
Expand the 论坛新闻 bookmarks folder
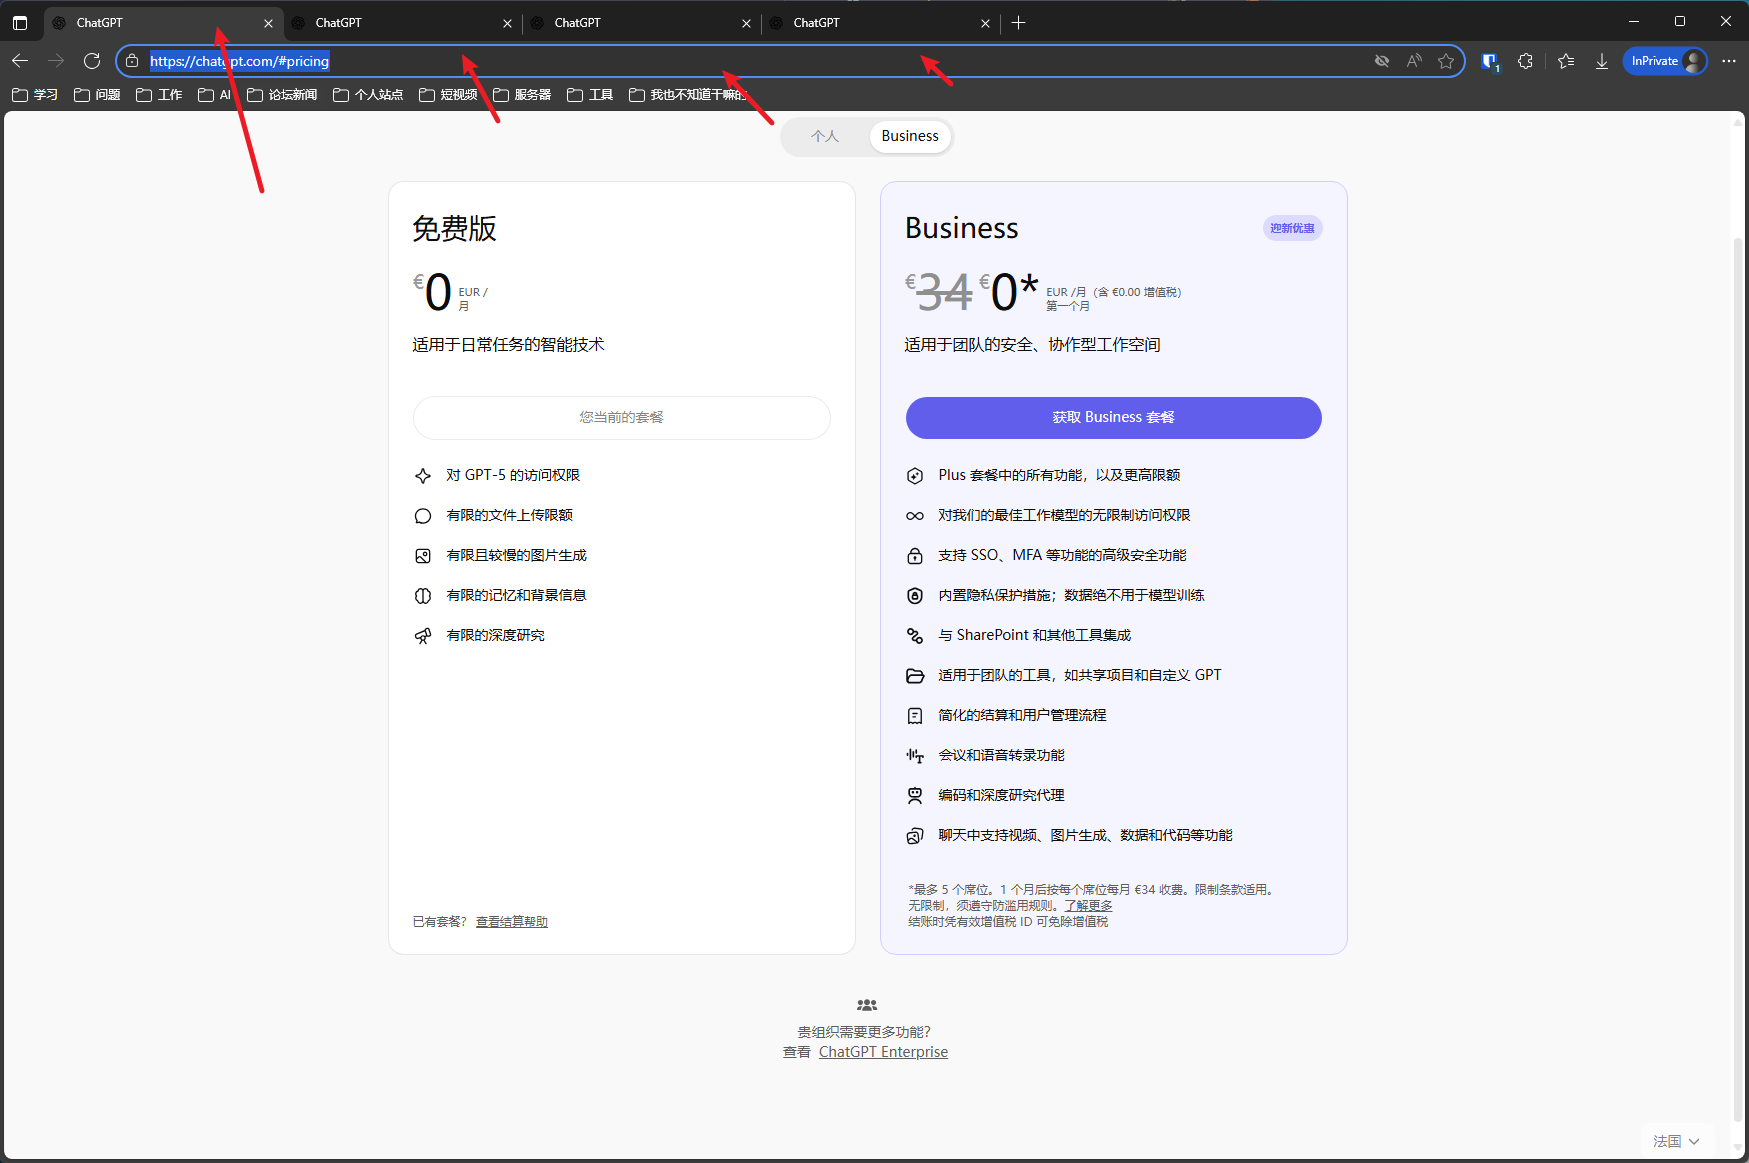pyautogui.click(x=282, y=95)
